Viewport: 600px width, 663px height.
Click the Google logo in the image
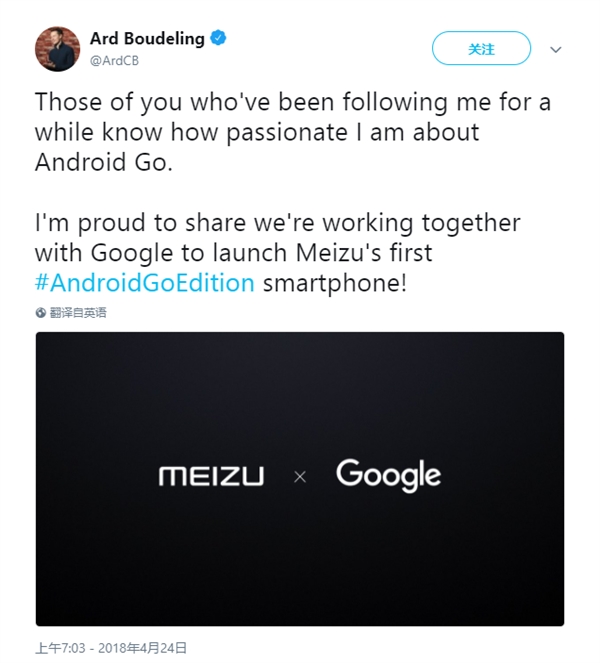coord(388,475)
